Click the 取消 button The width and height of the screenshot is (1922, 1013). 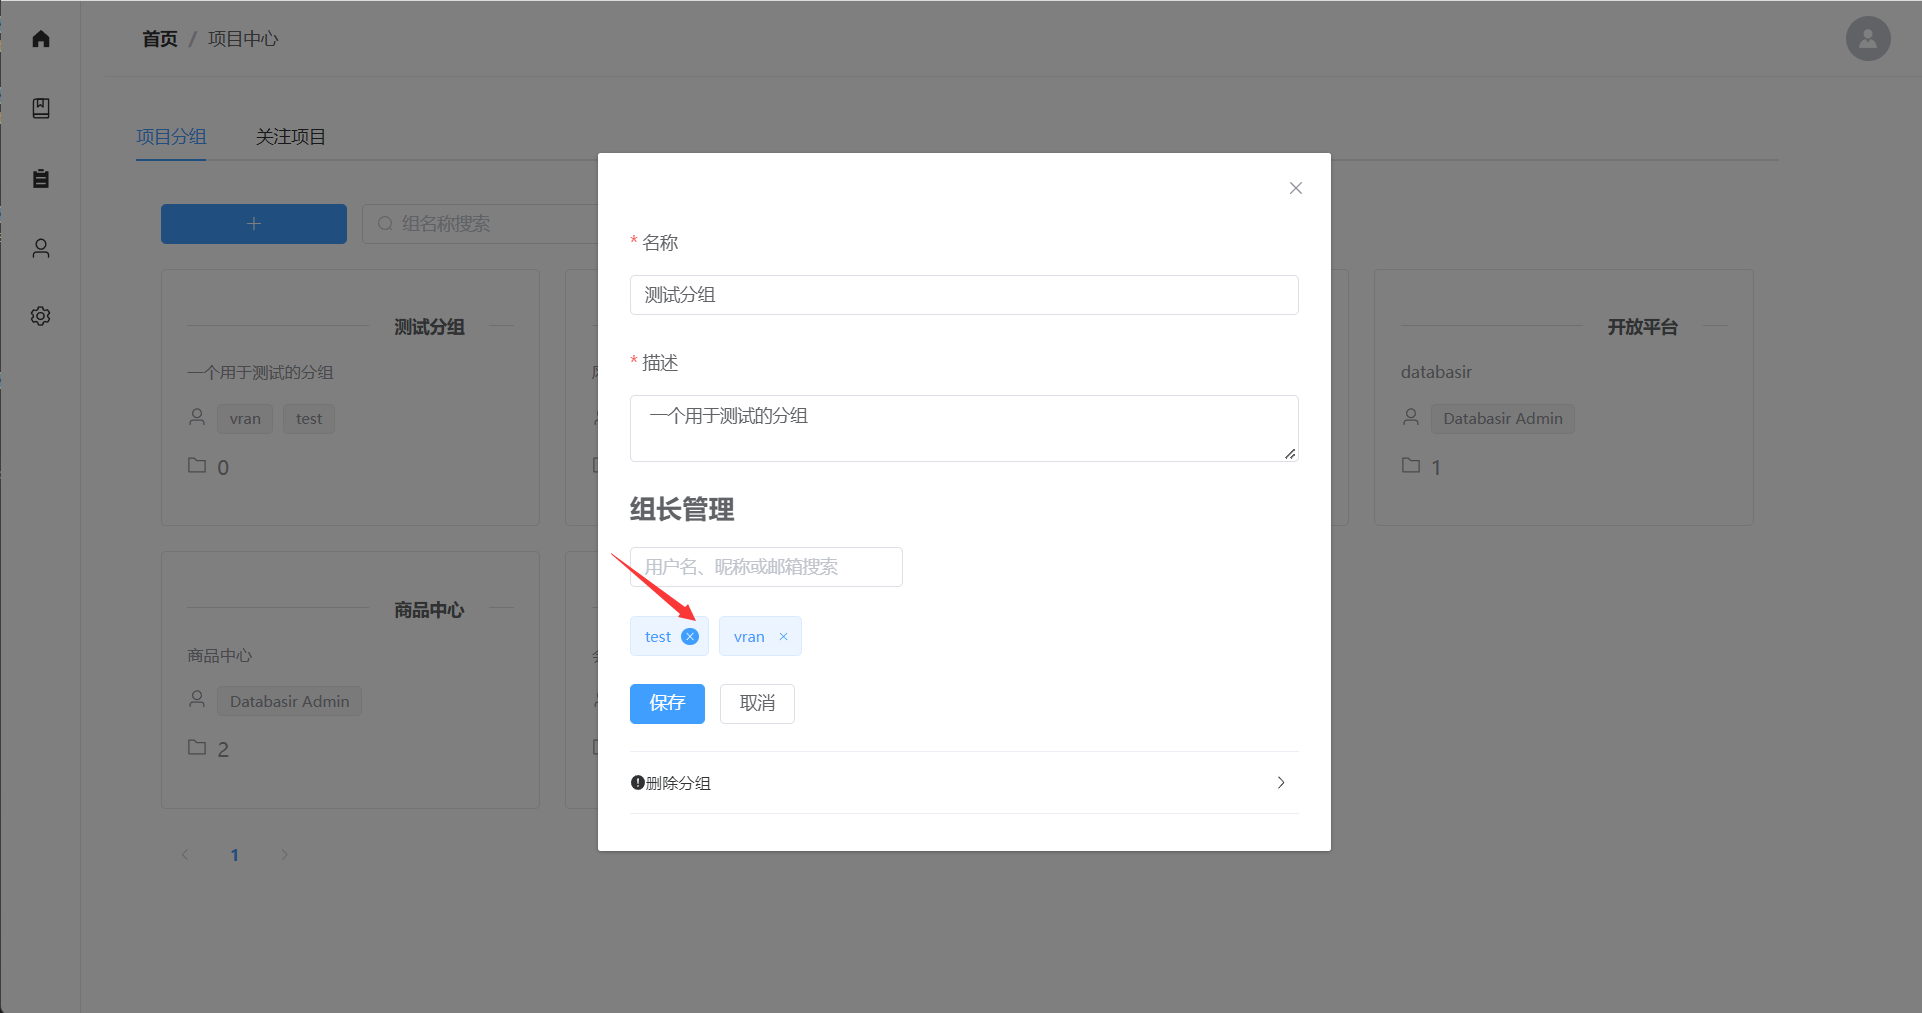pyautogui.click(x=757, y=703)
